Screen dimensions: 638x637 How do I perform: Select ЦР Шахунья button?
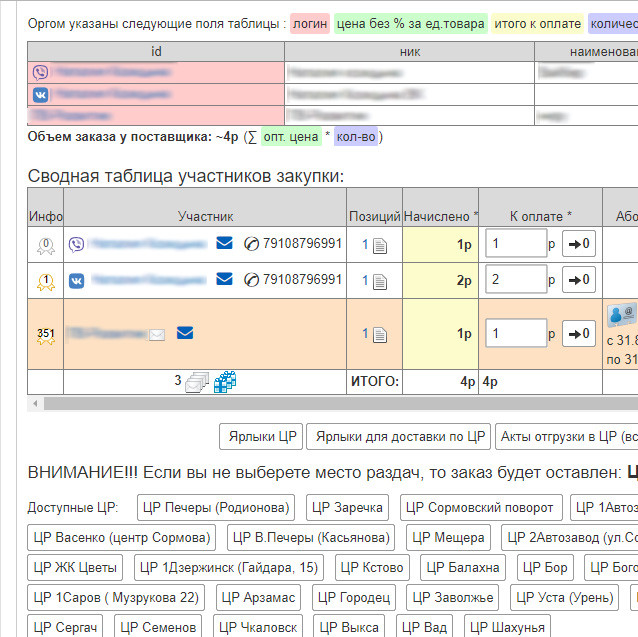(507, 626)
